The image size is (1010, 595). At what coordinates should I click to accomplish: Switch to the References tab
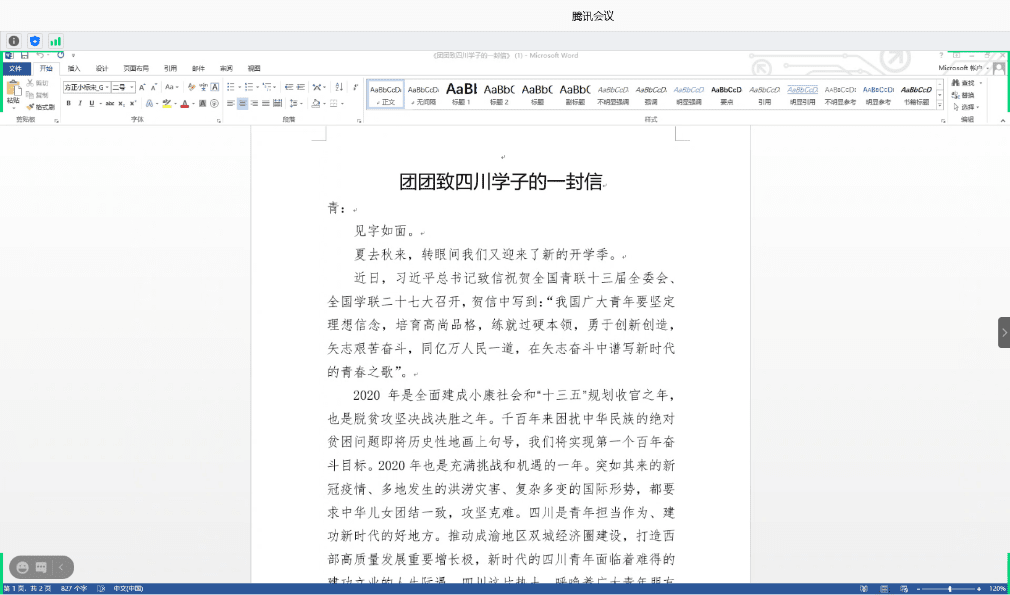[170, 68]
